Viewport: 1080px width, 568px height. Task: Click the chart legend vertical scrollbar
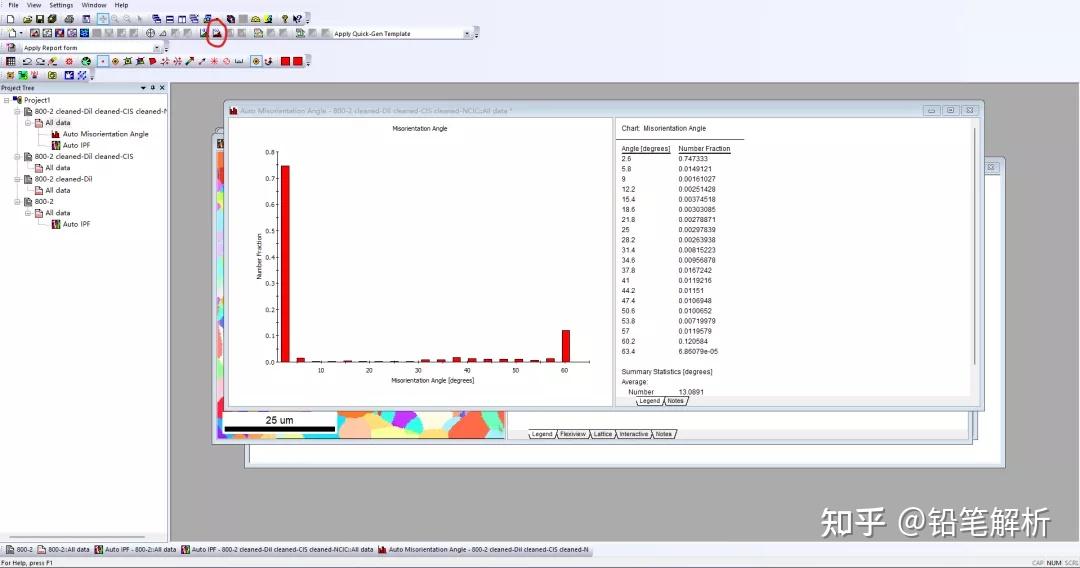(975, 246)
